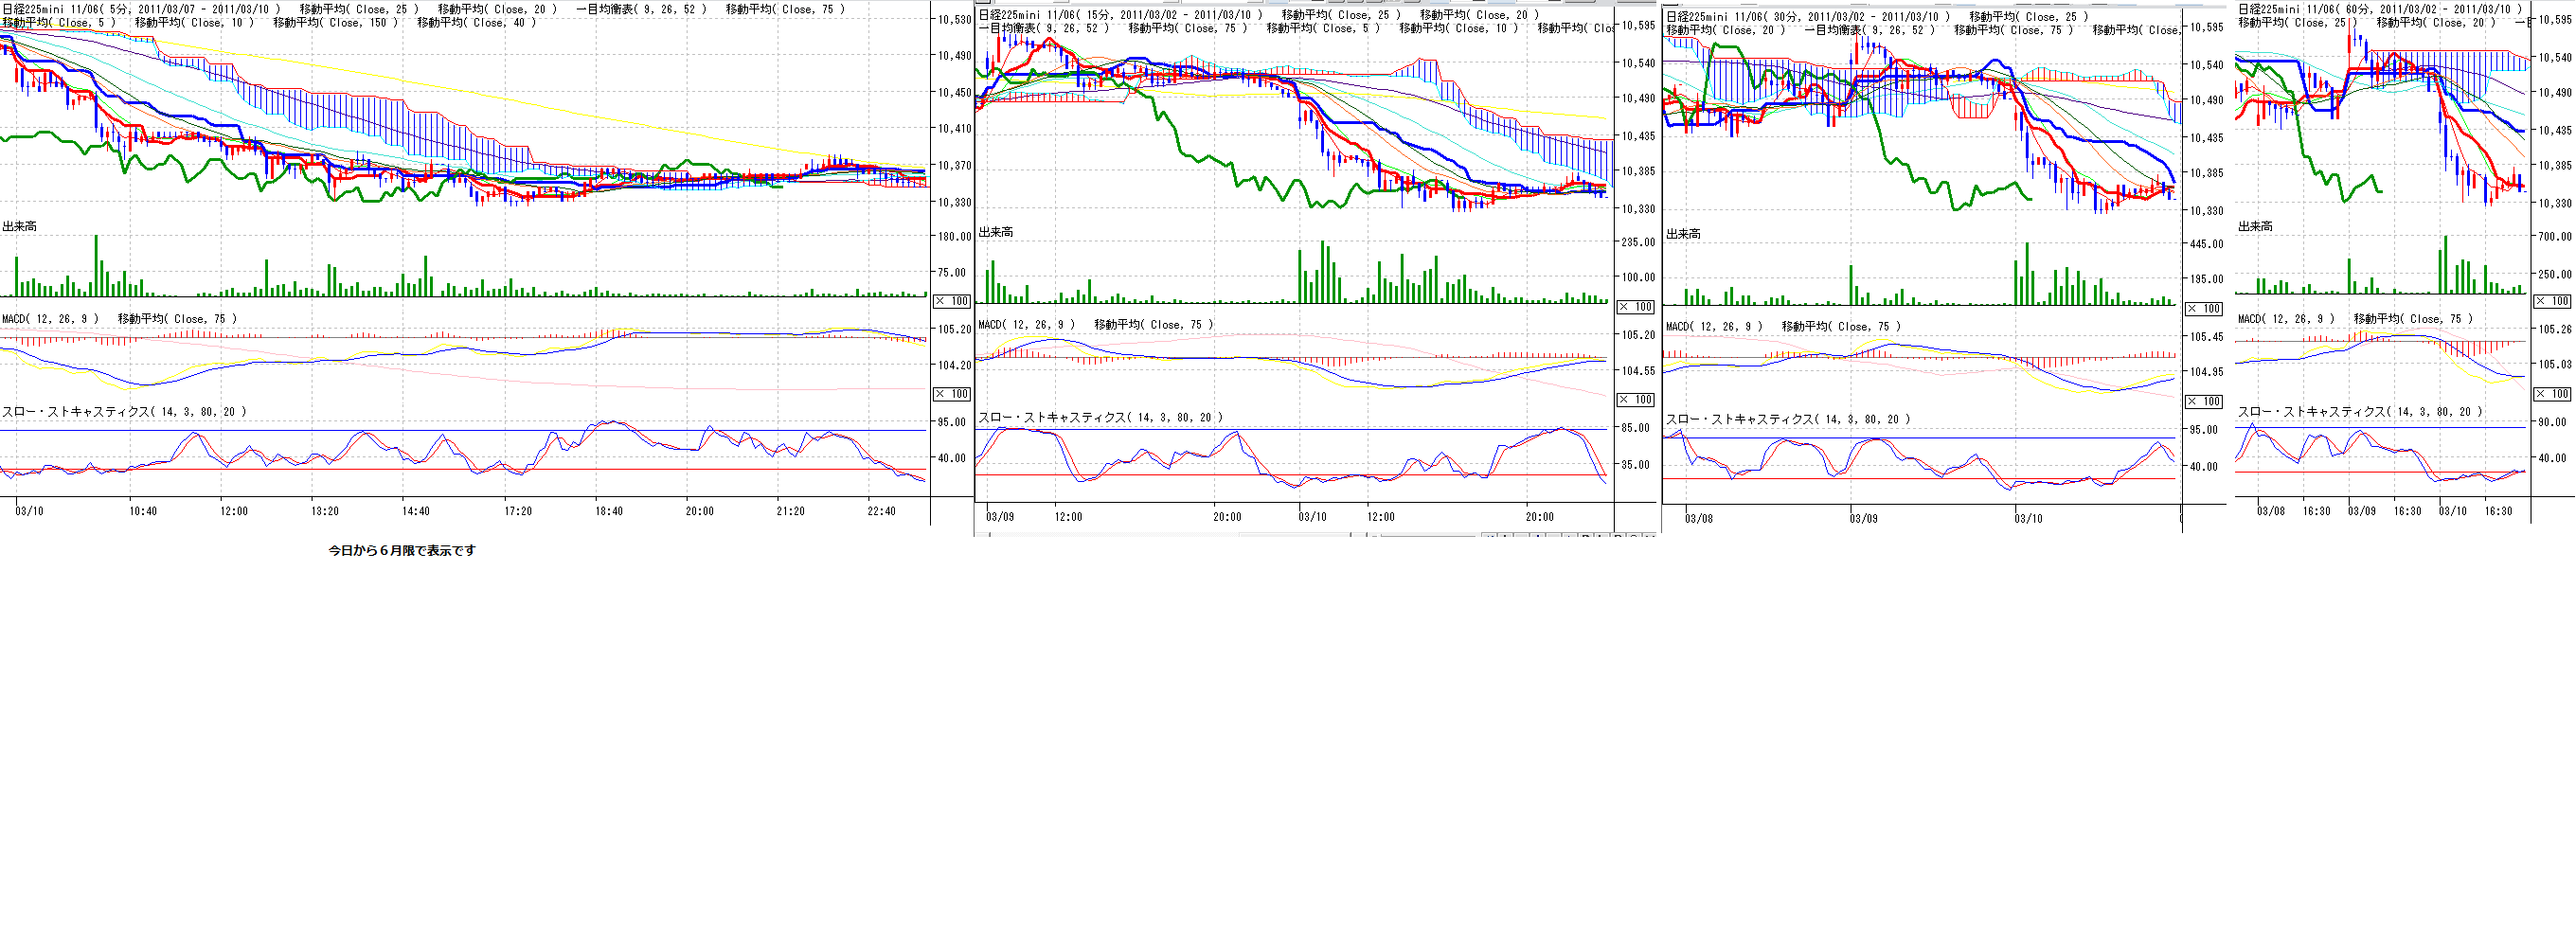Click the 03/10 date marker on 15-minute chart

[x=1312, y=517]
